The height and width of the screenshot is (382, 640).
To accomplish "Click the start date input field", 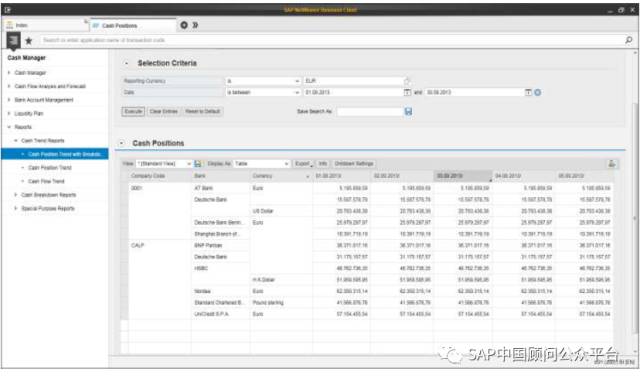I will coord(353,93).
